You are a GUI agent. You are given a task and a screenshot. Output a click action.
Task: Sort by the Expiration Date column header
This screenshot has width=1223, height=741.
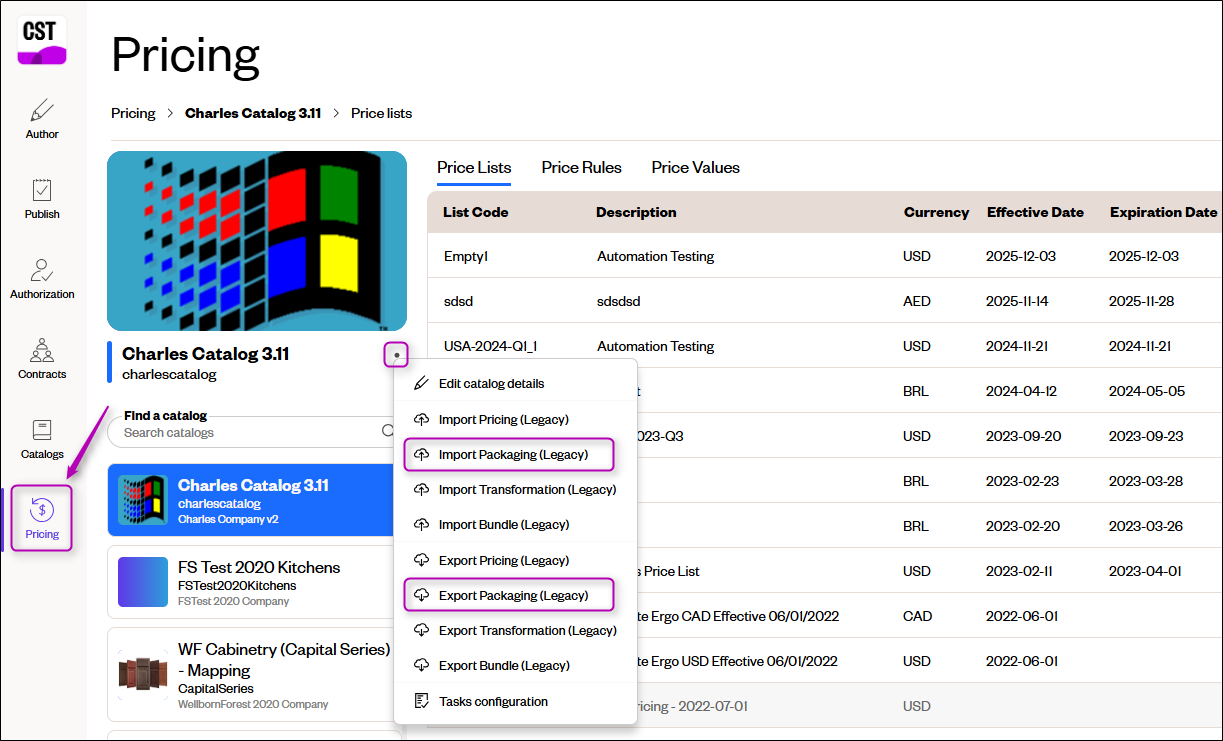point(1163,212)
